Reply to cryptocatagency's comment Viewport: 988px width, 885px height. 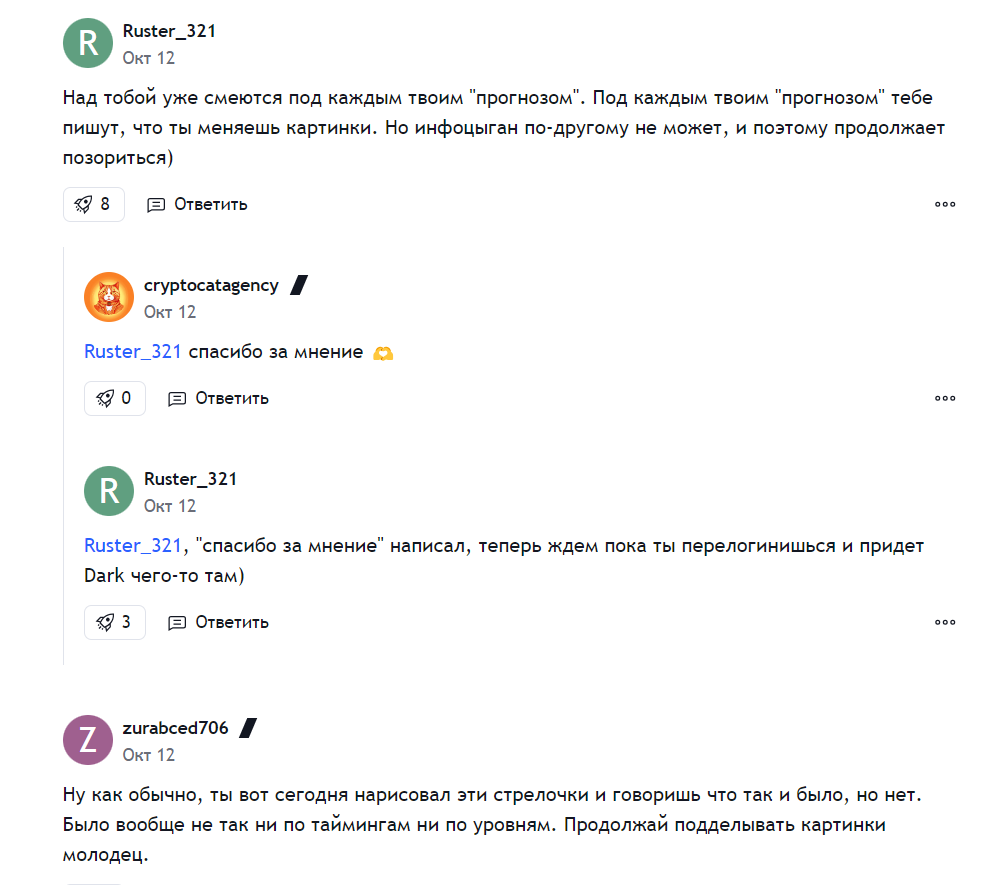pos(218,398)
